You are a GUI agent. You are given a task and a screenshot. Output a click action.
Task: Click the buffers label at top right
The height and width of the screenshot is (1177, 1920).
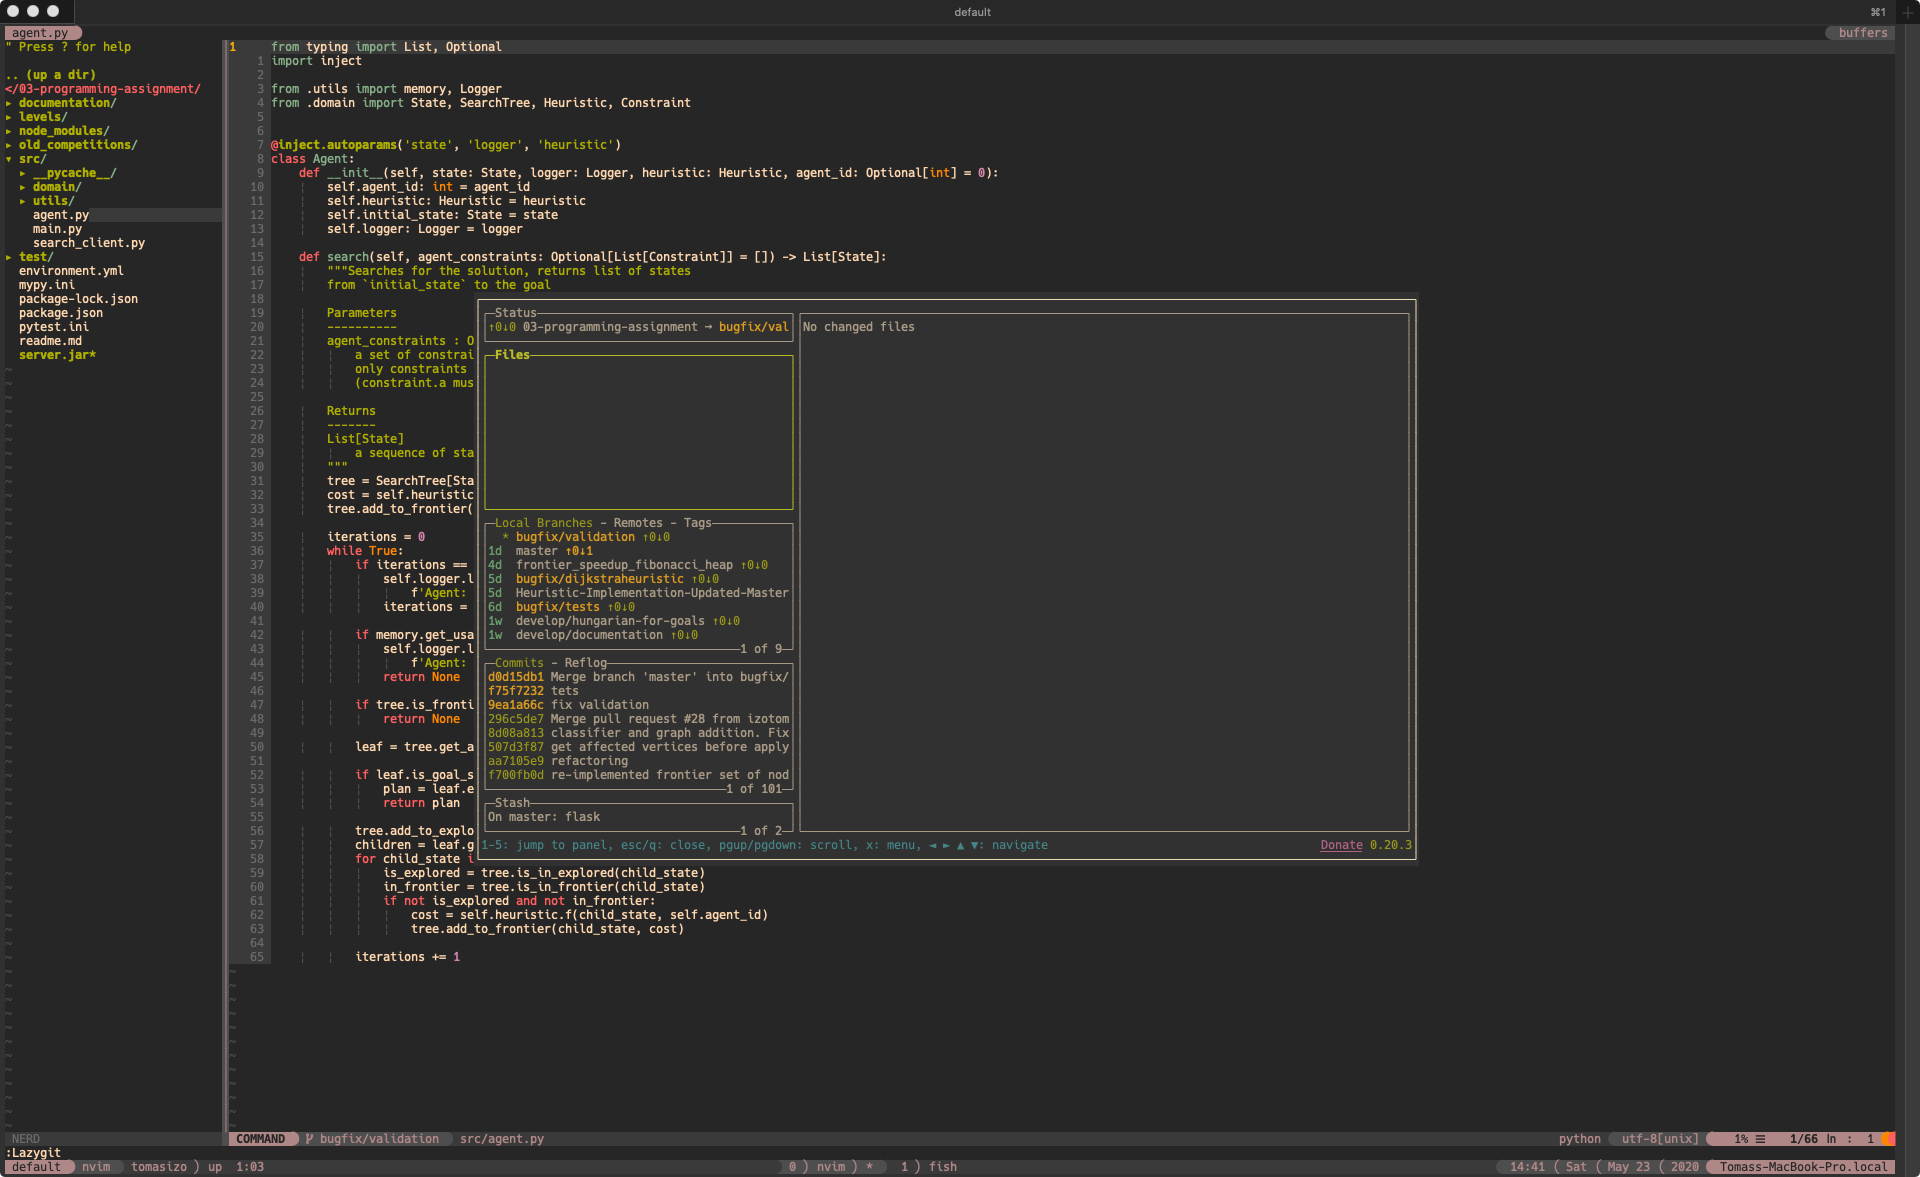coord(1862,33)
